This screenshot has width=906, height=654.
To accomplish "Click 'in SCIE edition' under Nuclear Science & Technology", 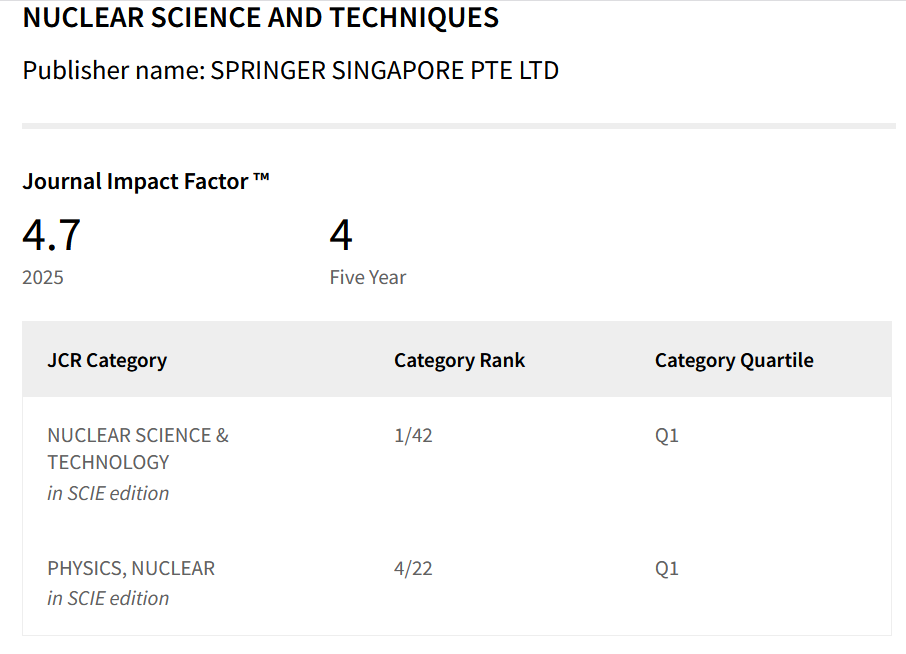I will pyautogui.click(x=108, y=493).
